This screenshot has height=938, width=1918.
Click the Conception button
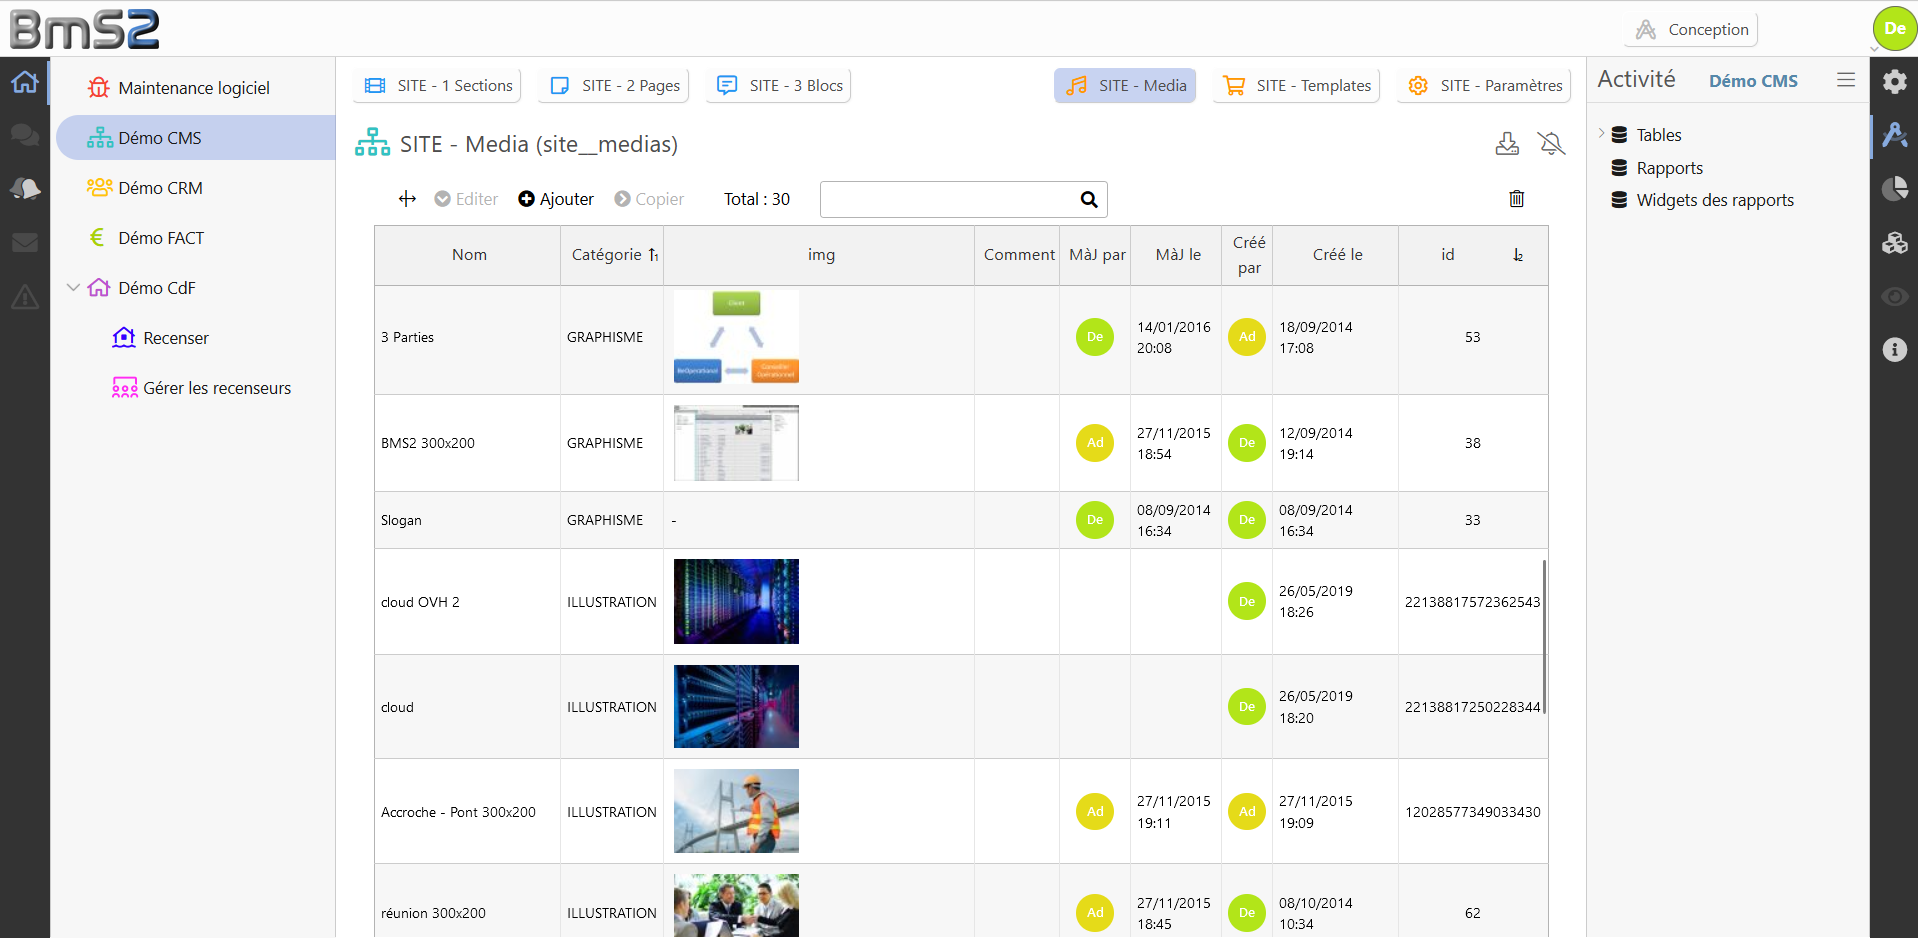coord(1693,30)
